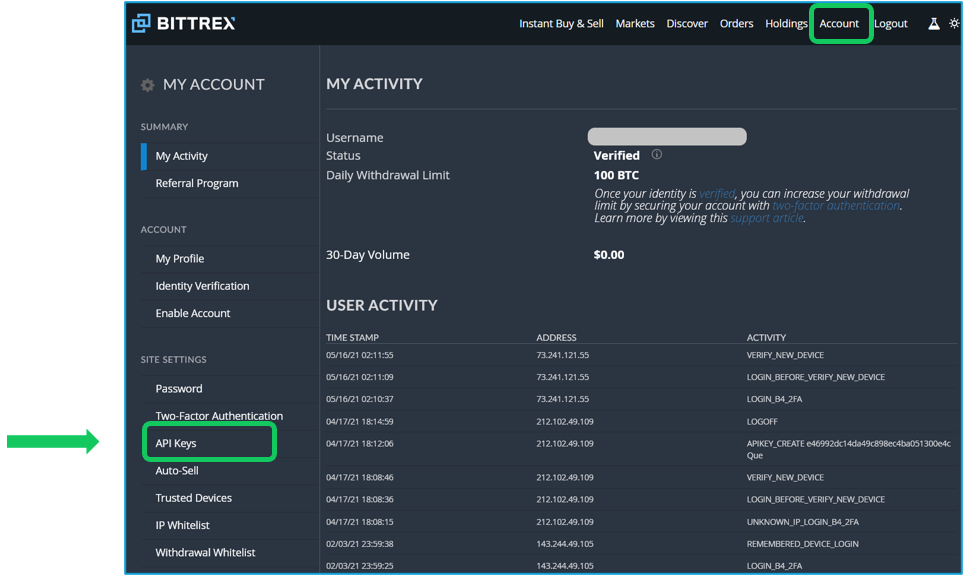Click the REMEMBERED_DEVICE_LOGIN entry
Viewport: 966px width, 577px height.
803,544
